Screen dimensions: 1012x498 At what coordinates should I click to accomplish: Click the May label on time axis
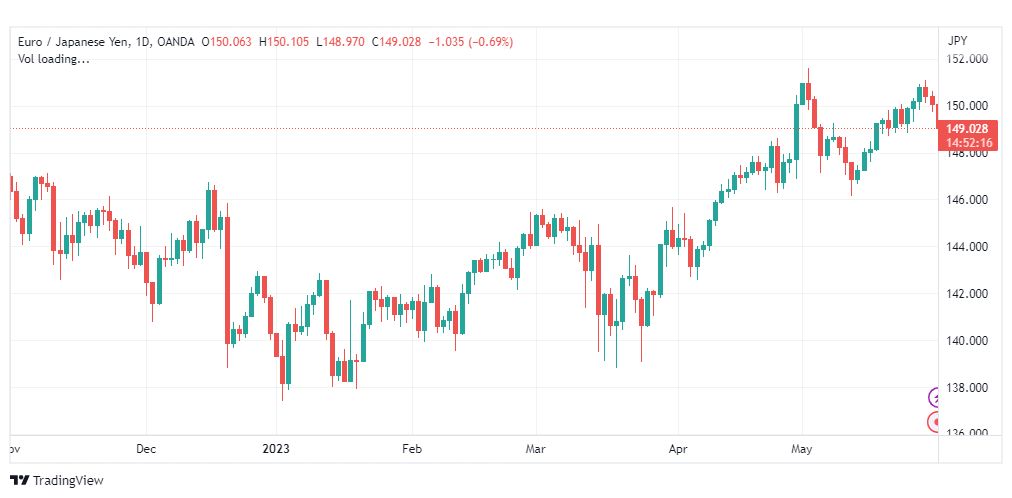tap(802, 450)
